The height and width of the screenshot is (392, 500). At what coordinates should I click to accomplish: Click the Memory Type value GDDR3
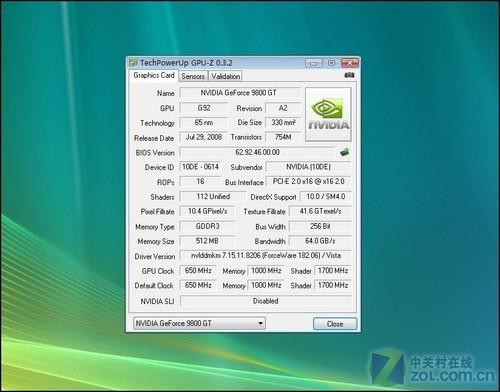[207, 226]
